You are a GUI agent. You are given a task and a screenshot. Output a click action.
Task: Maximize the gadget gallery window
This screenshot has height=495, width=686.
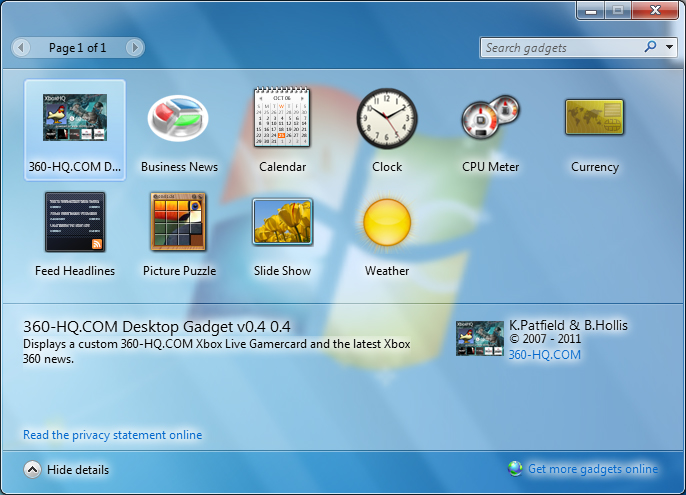(618, 10)
